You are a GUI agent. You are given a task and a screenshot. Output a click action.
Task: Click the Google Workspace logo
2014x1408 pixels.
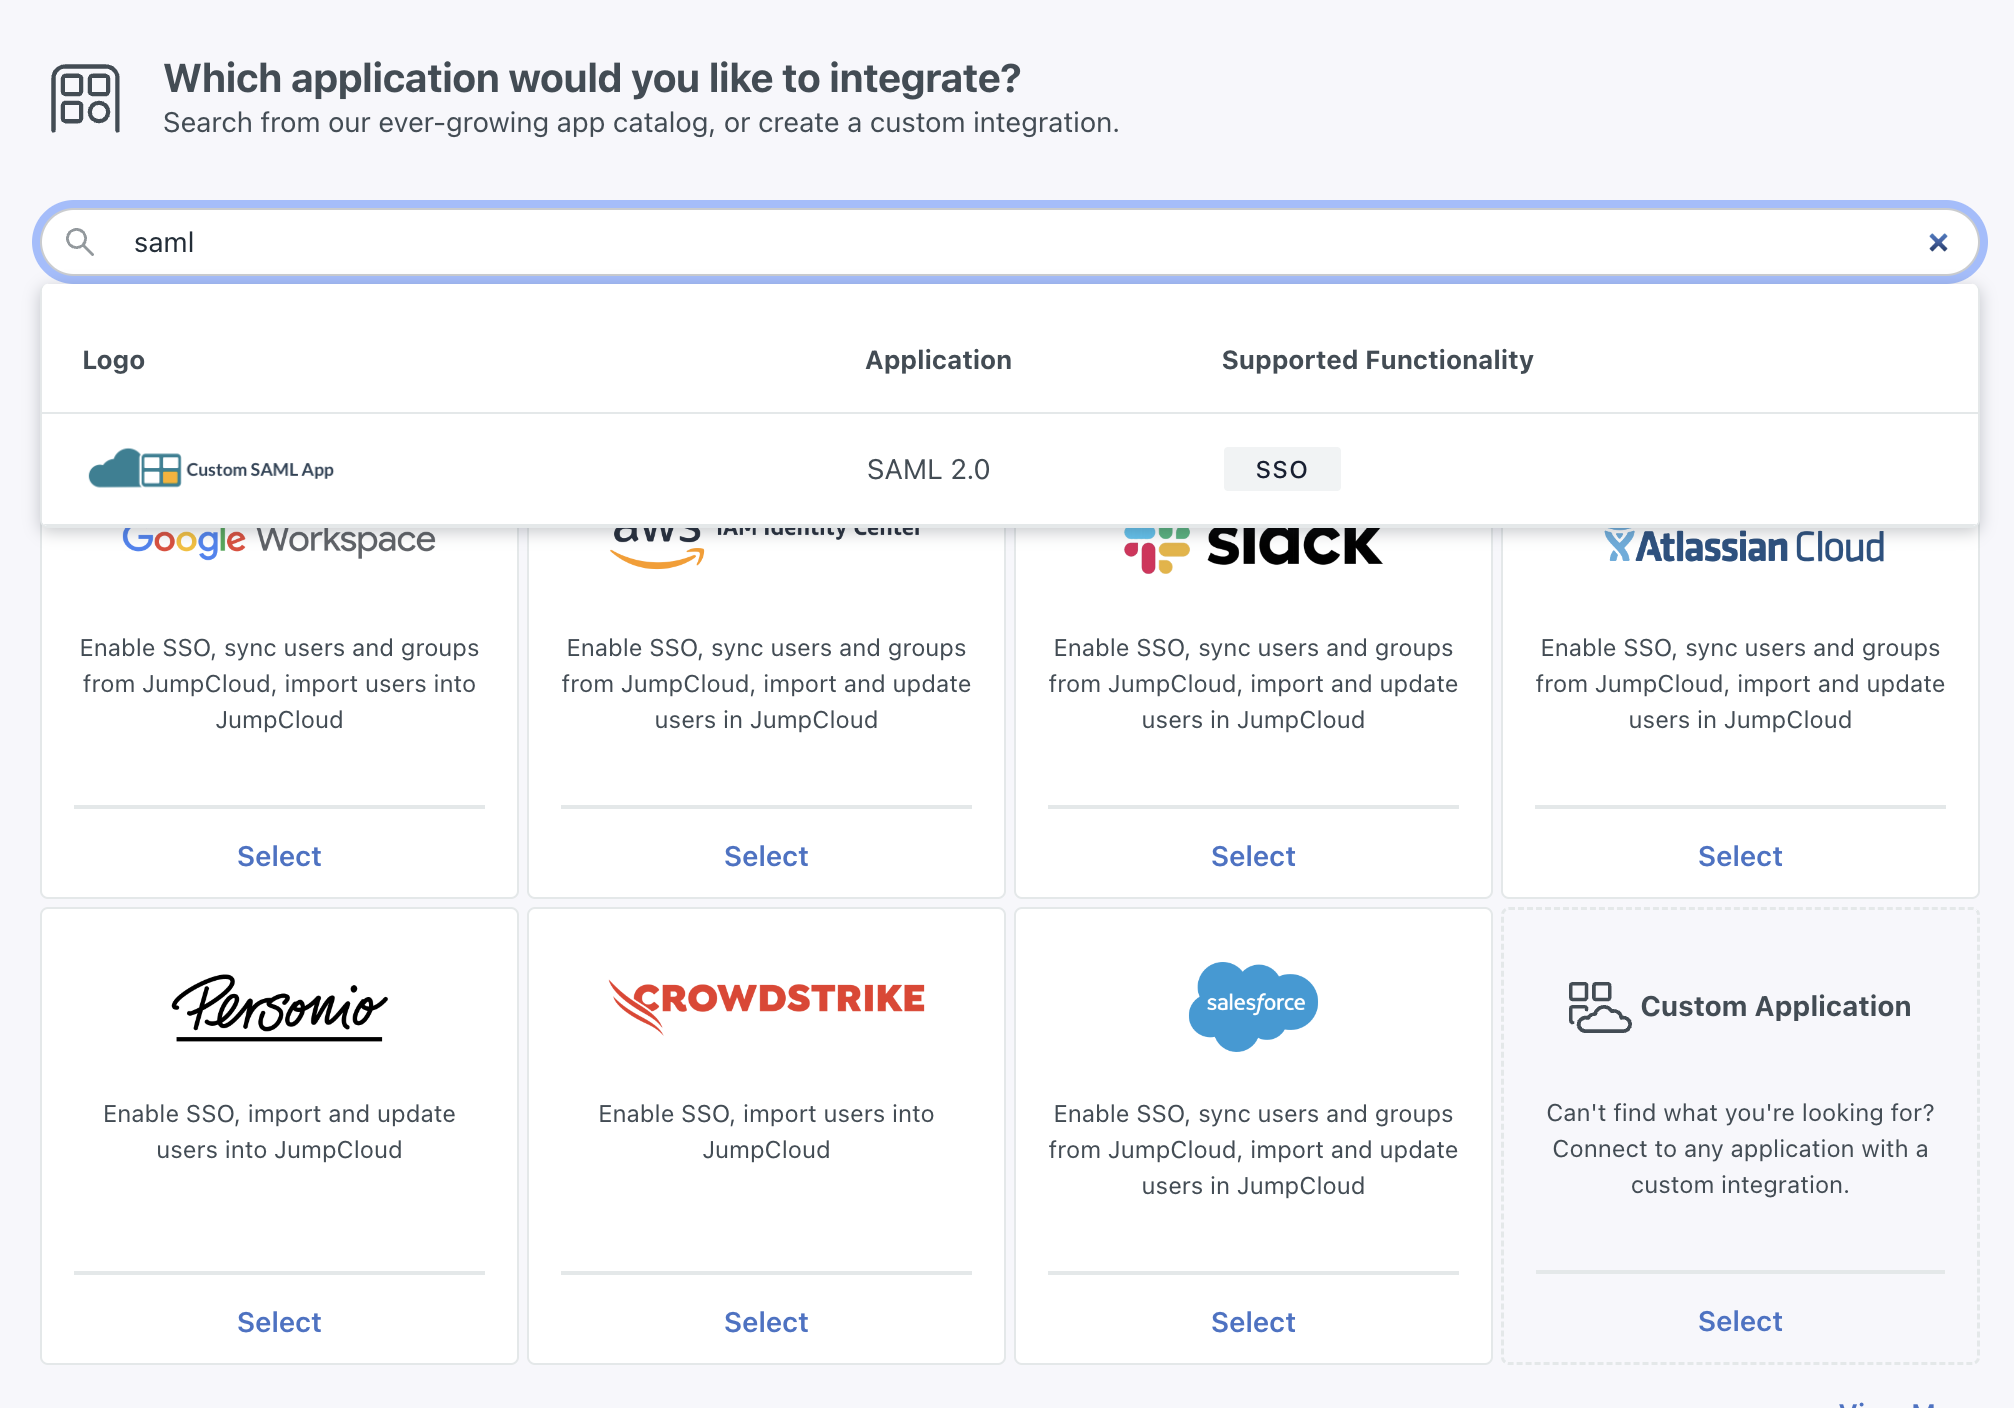coord(279,540)
